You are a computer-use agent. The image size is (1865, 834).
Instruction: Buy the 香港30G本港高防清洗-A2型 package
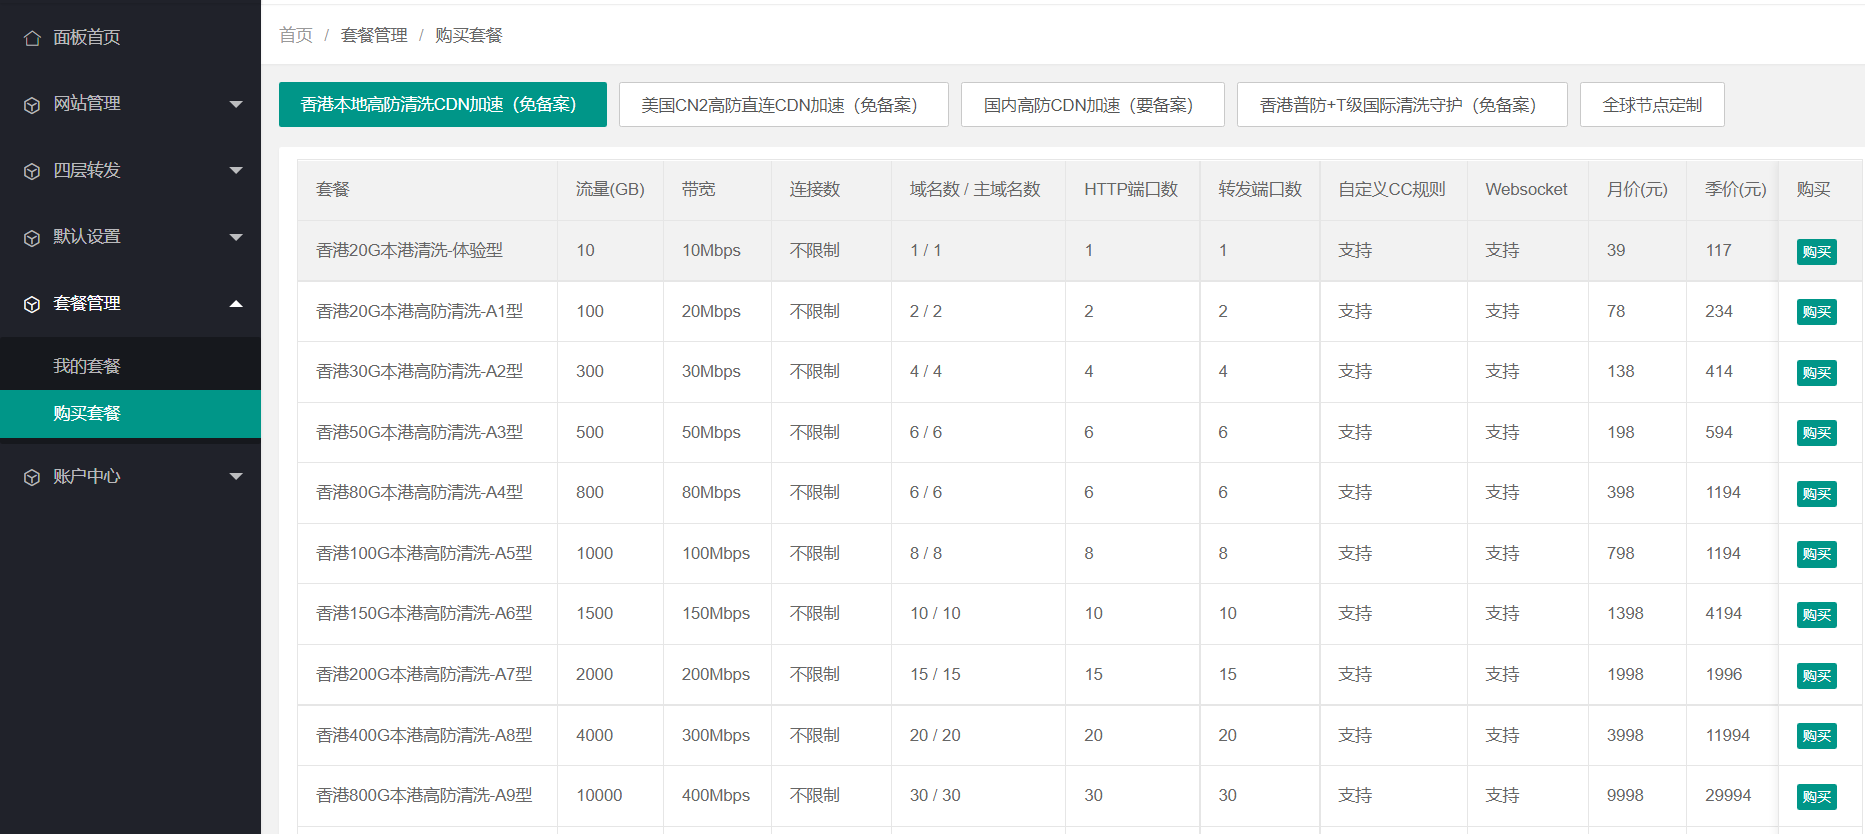pyautogui.click(x=1816, y=373)
